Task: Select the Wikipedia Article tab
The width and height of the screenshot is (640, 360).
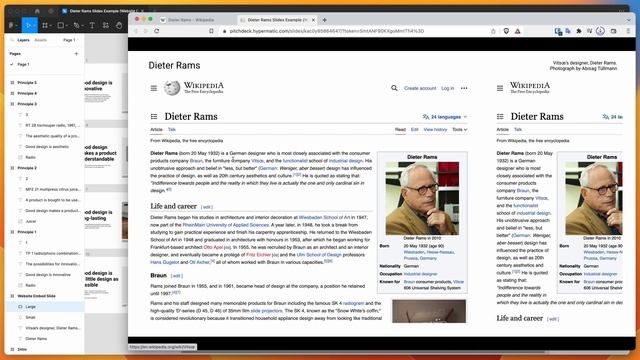Action: [156, 129]
